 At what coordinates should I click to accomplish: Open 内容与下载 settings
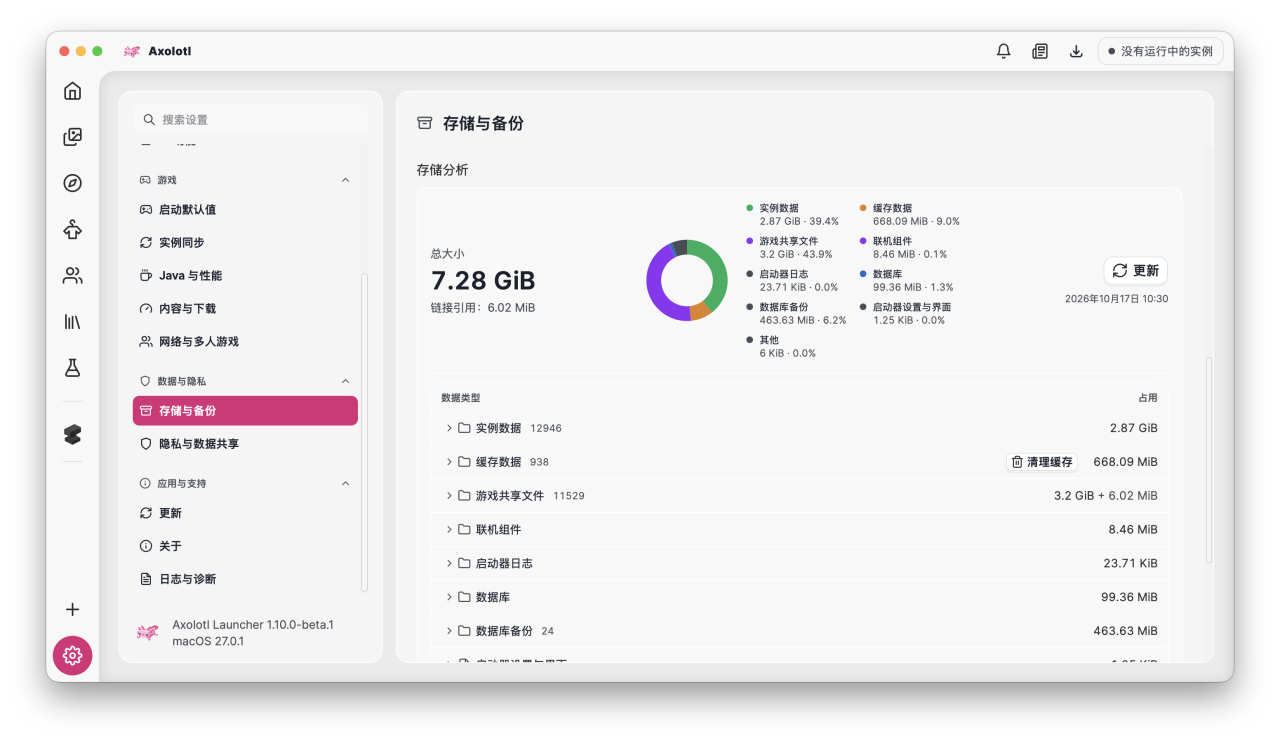click(245, 309)
